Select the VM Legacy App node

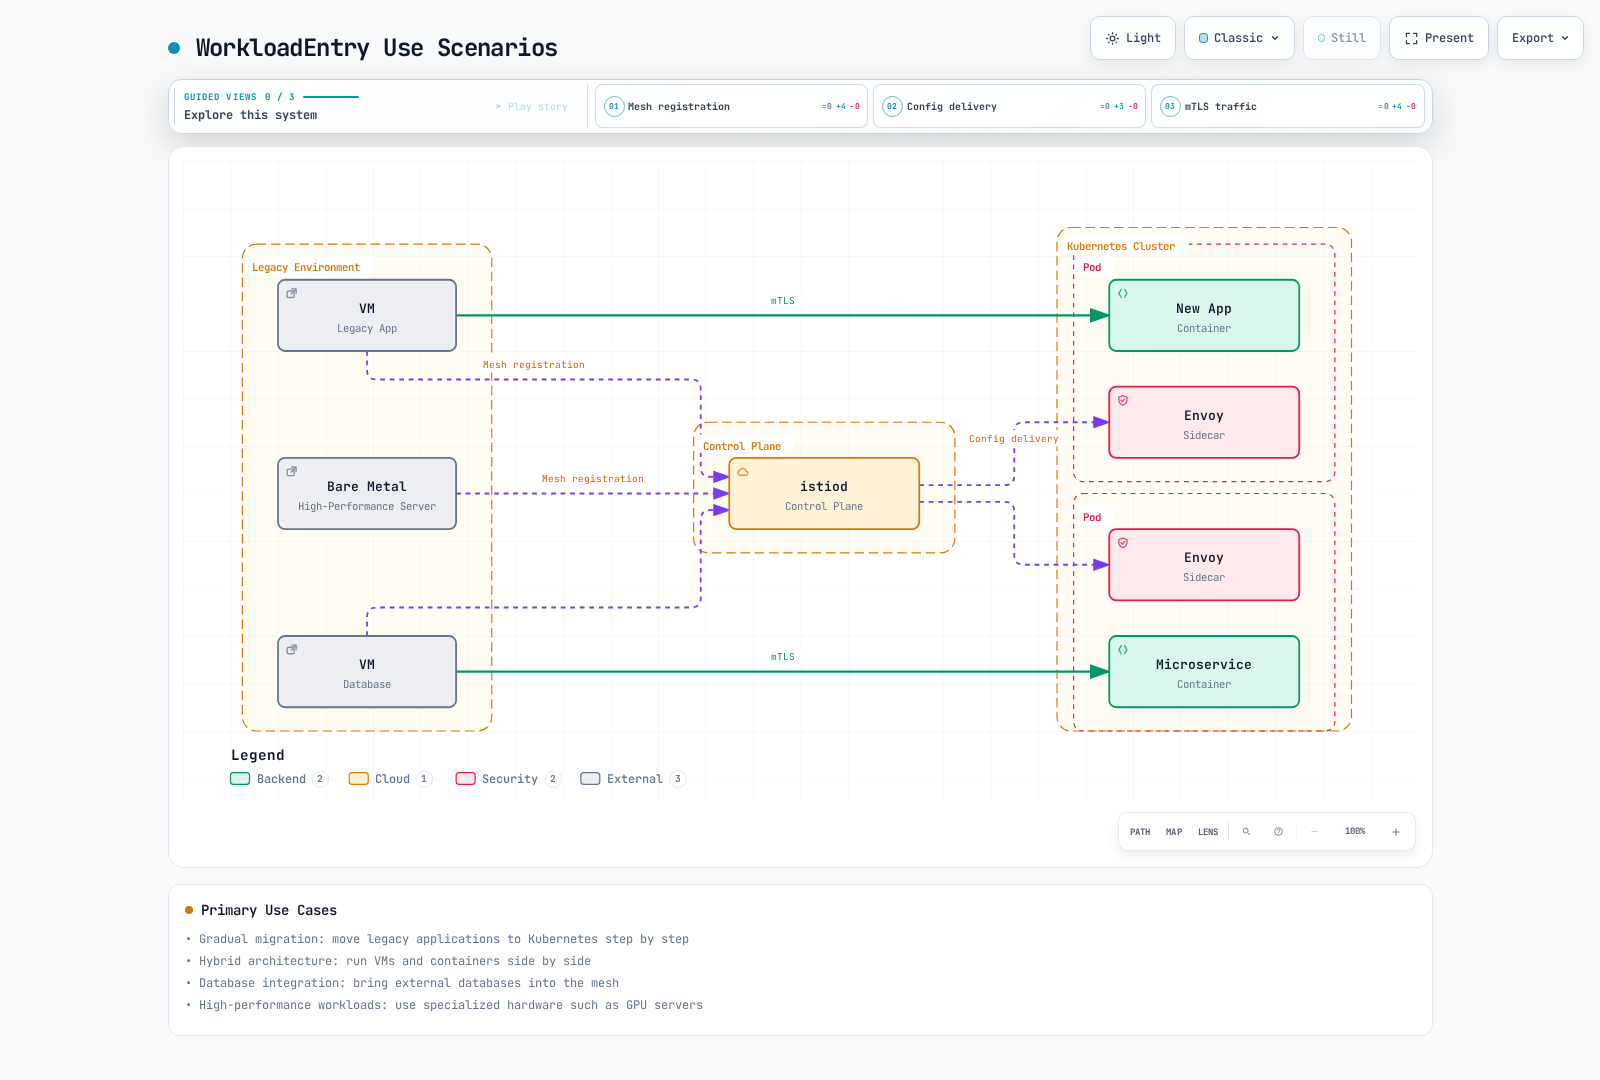[367, 315]
